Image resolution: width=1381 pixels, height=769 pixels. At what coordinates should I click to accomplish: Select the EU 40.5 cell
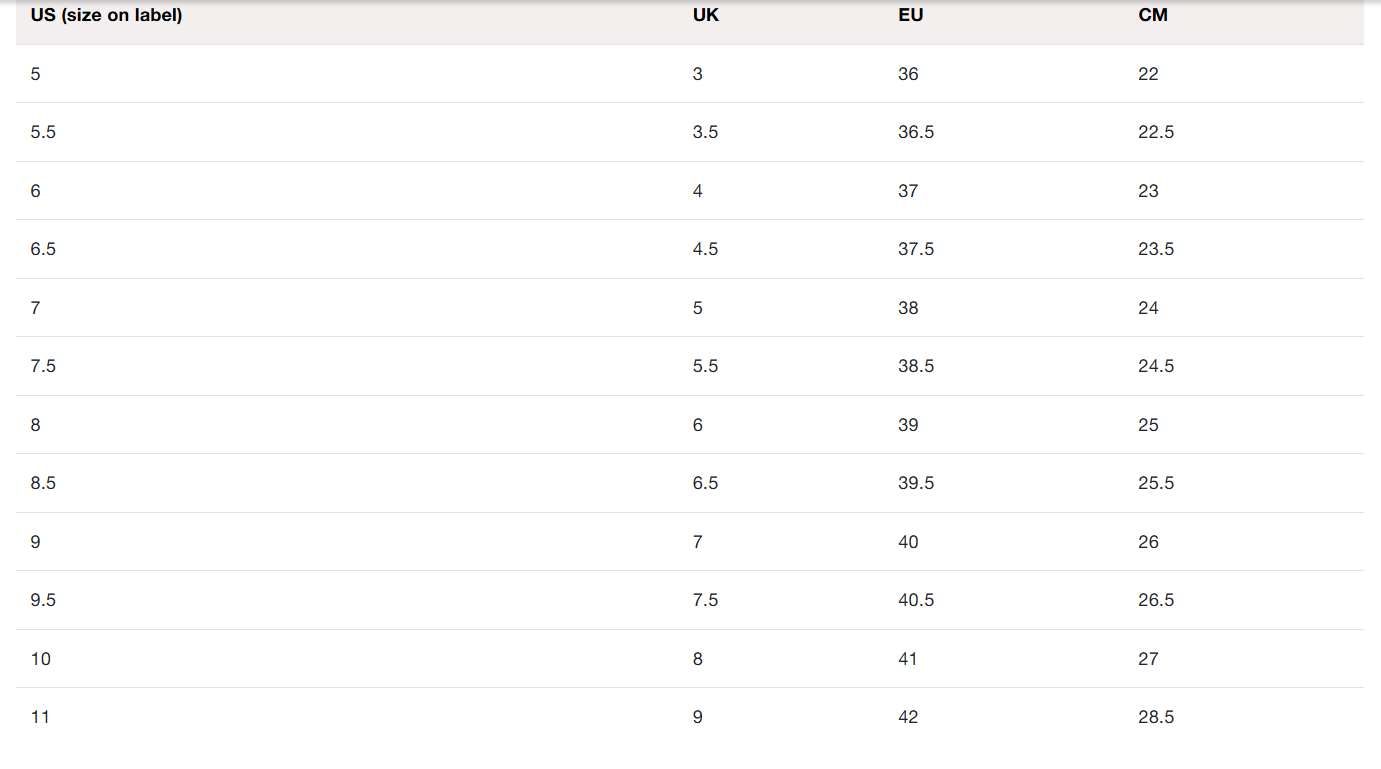pos(916,600)
